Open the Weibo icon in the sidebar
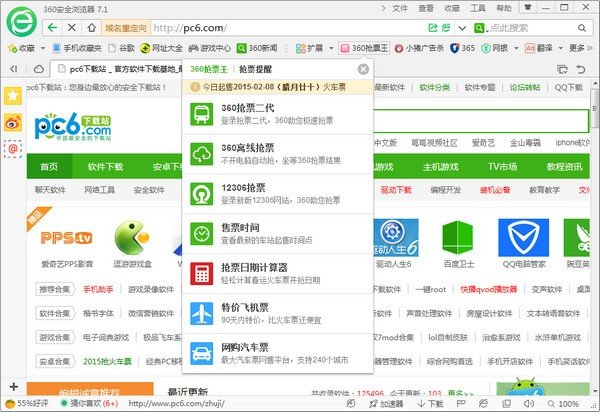The height and width of the screenshot is (412, 600). pyautogui.click(x=13, y=122)
